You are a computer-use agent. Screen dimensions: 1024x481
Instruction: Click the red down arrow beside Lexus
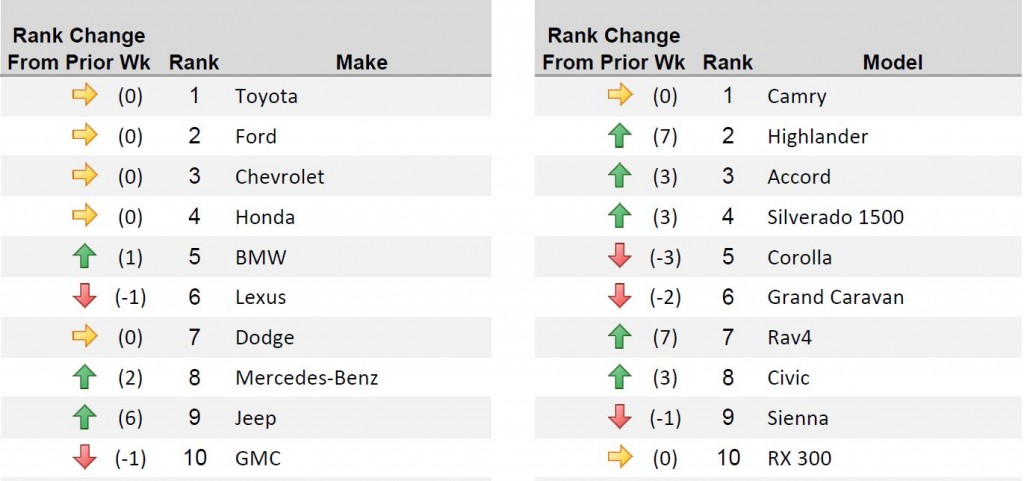85,297
